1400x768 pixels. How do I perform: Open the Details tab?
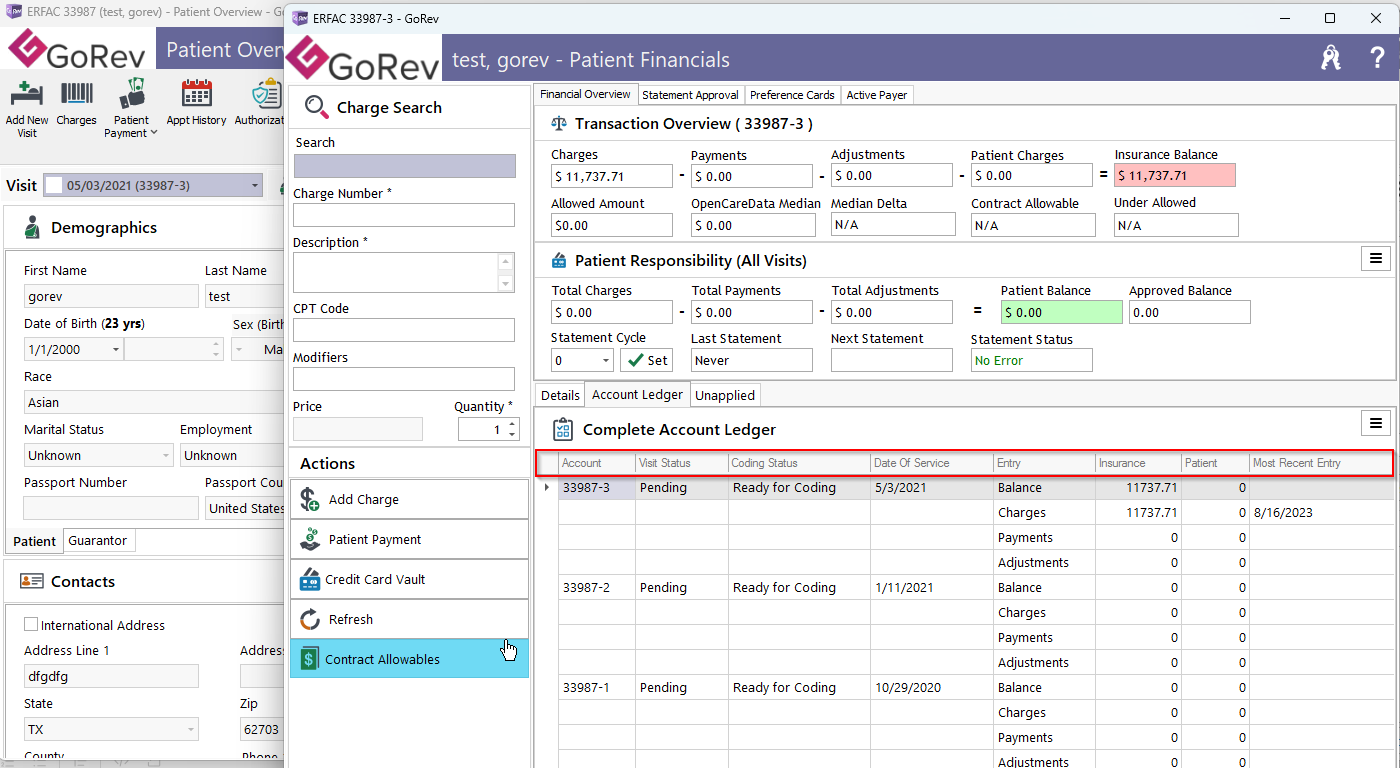pyautogui.click(x=560, y=395)
